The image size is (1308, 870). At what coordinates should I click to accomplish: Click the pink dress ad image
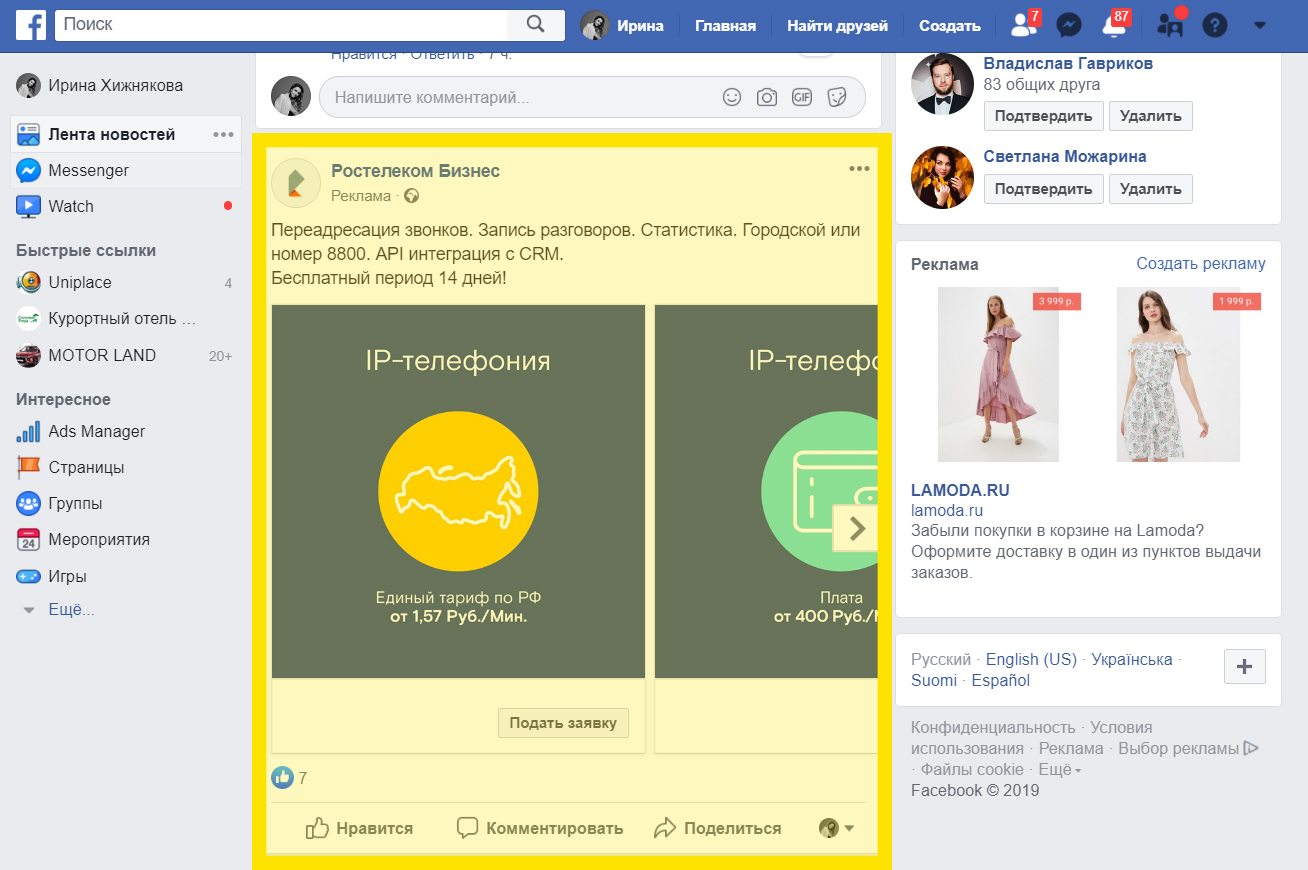(x=998, y=375)
